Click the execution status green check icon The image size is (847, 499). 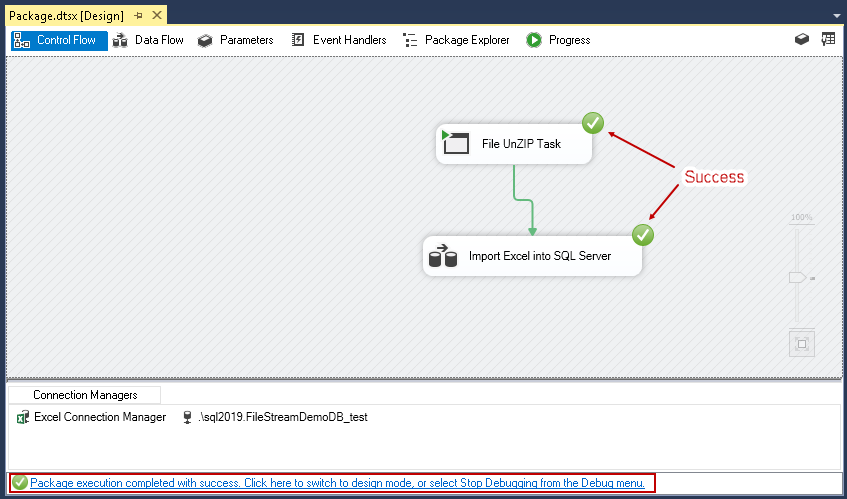click(x=19, y=483)
